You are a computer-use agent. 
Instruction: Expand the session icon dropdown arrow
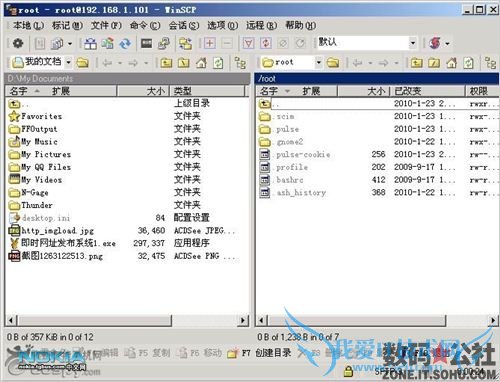pyautogui.click(x=447, y=43)
